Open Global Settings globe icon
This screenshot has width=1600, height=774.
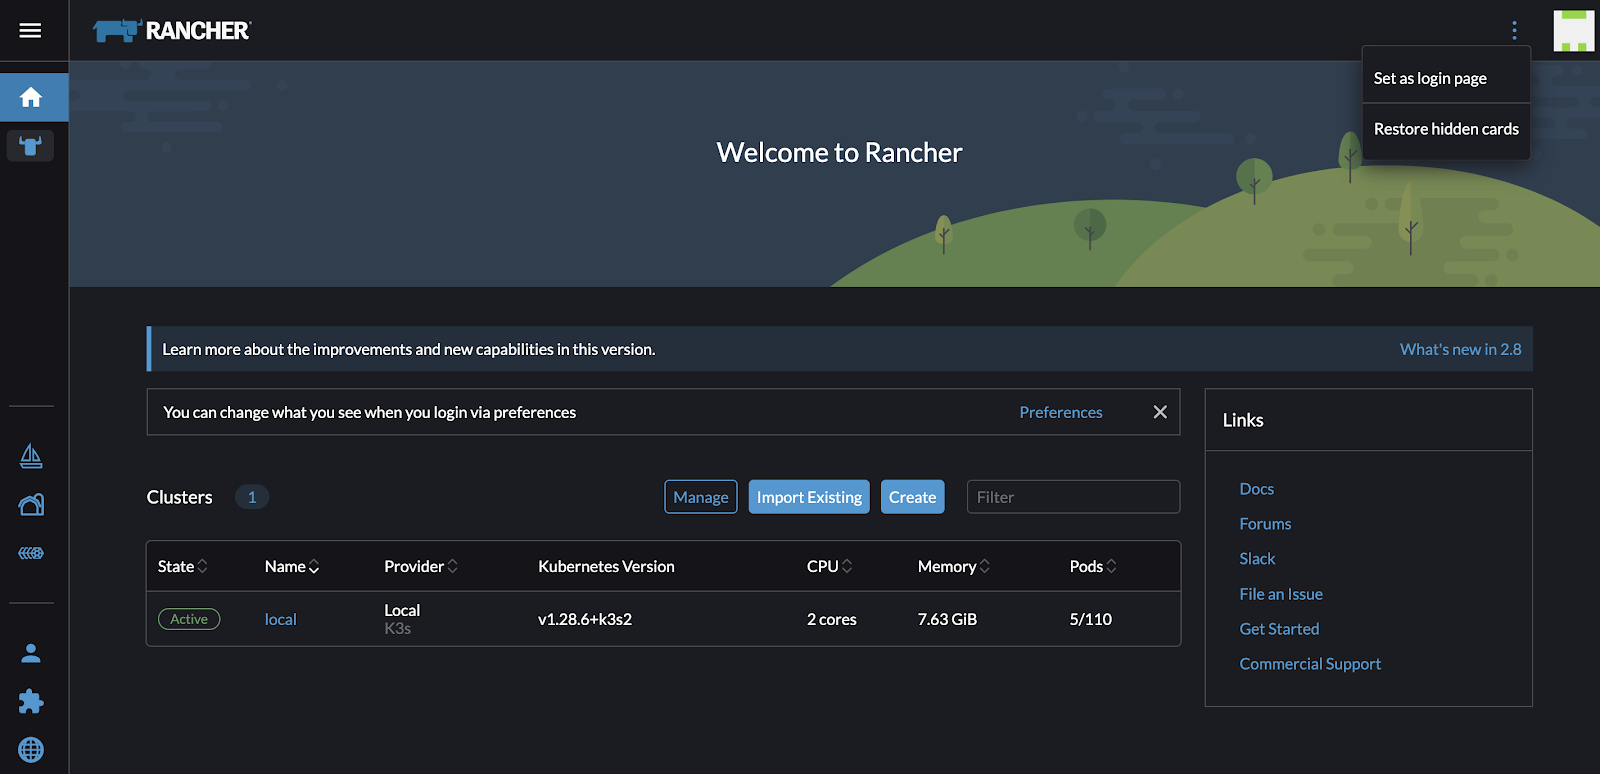click(31, 749)
